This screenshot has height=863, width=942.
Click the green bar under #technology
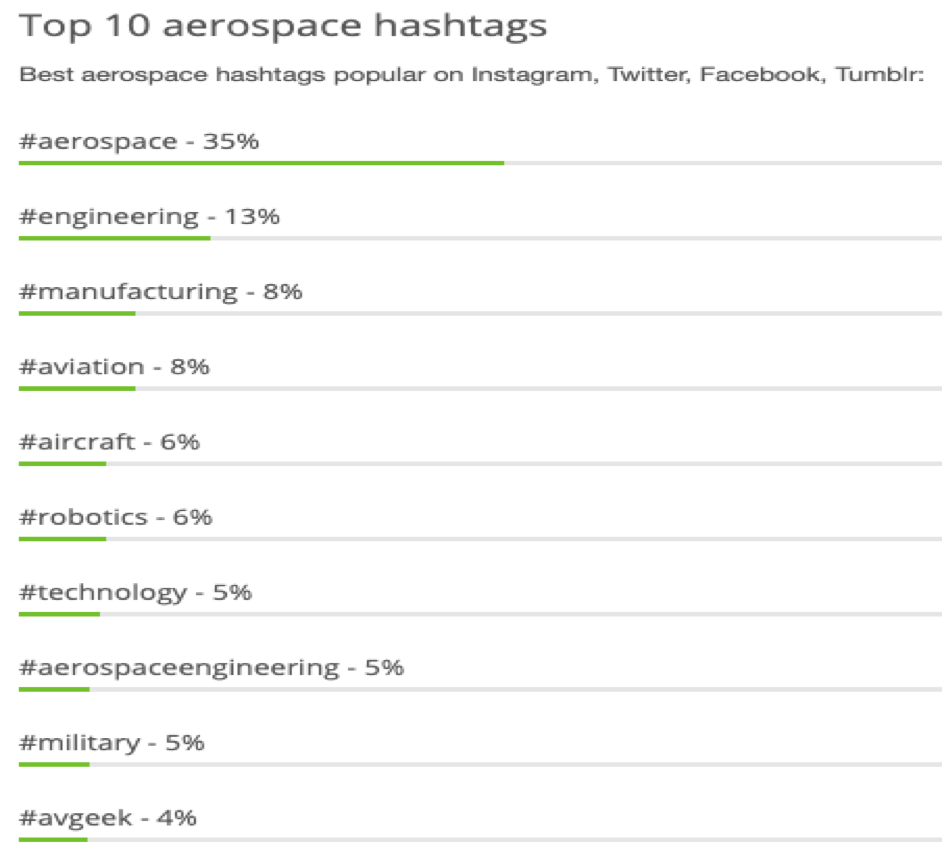tap(59, 614)
